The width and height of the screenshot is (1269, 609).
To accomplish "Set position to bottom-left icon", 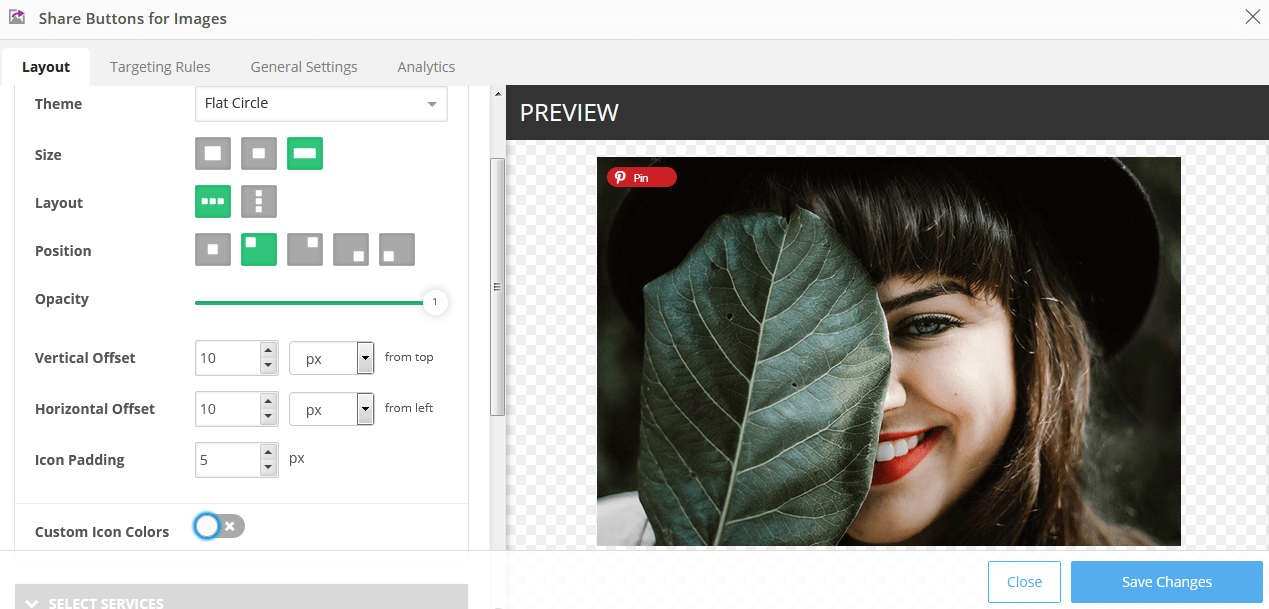I will pos(397,249).
